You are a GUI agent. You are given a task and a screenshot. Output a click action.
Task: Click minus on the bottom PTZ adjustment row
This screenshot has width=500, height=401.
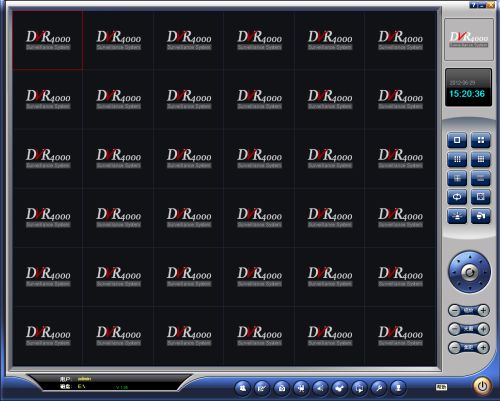tap(454, 348)
